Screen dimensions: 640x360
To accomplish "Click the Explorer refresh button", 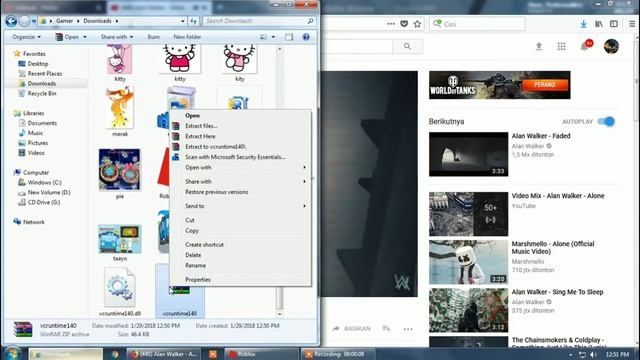I will [193, 21].
